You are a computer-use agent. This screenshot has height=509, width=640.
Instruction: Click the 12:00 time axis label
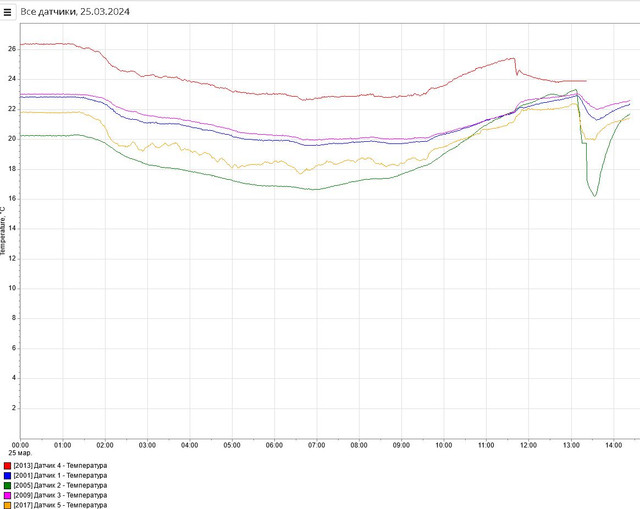528,445
